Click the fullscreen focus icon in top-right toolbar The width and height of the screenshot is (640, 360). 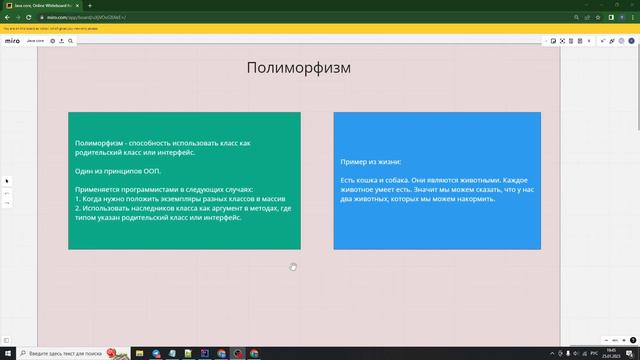coord(562,41)
